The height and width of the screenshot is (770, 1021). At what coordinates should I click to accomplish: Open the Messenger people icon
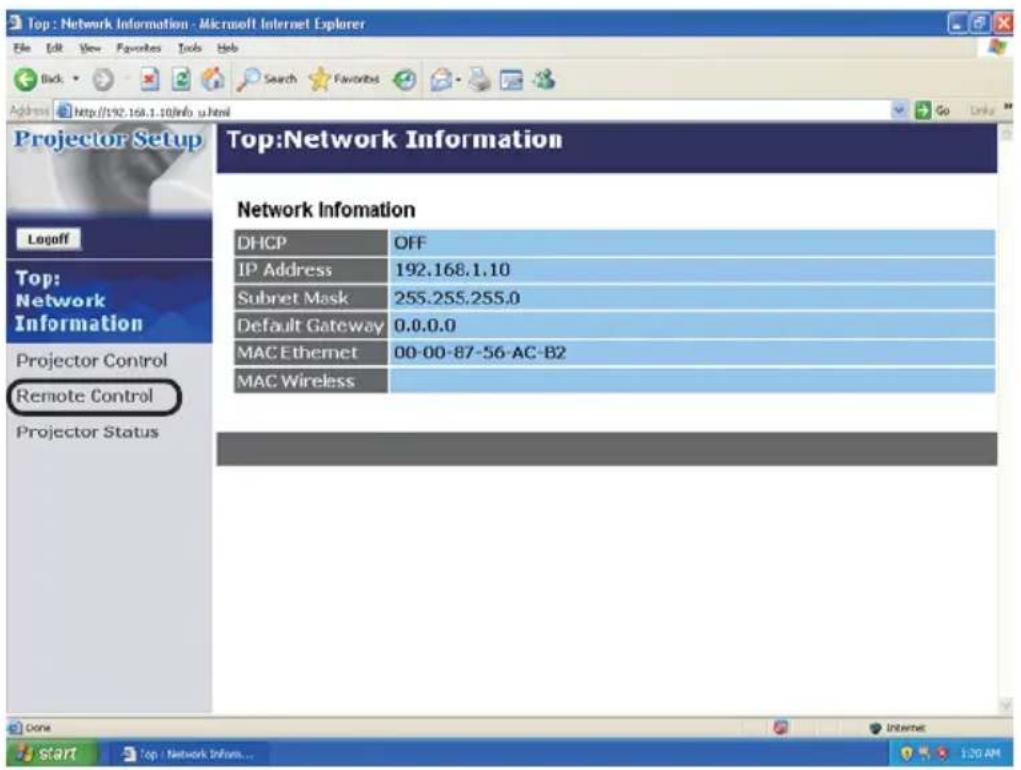pos(543,79)
